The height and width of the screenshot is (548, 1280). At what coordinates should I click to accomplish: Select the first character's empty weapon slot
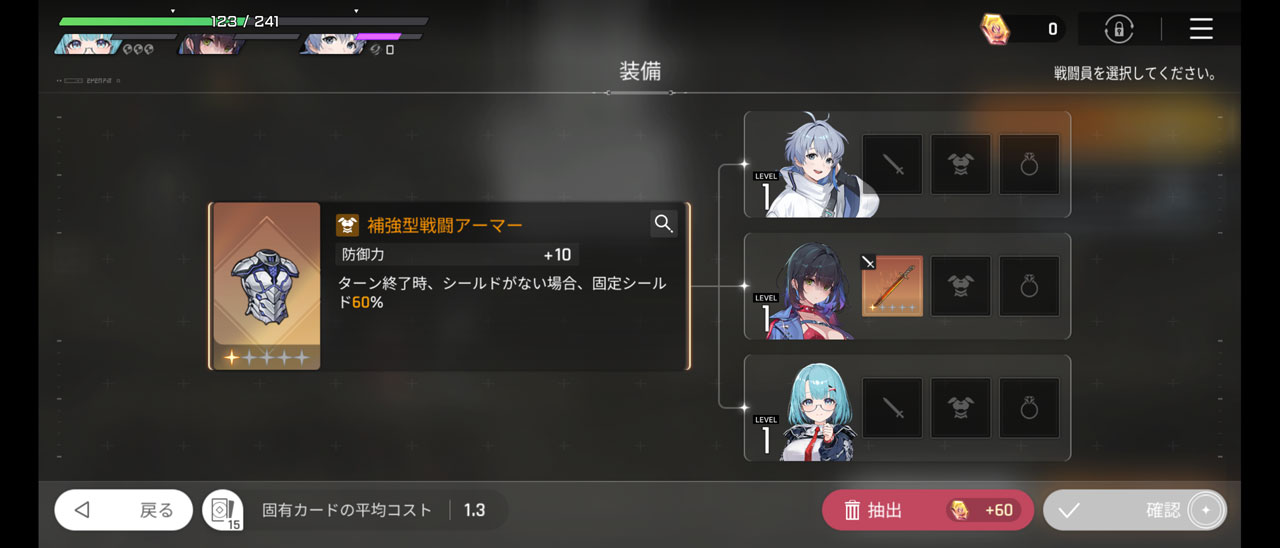pyautogui.click(x=892, y=165)
